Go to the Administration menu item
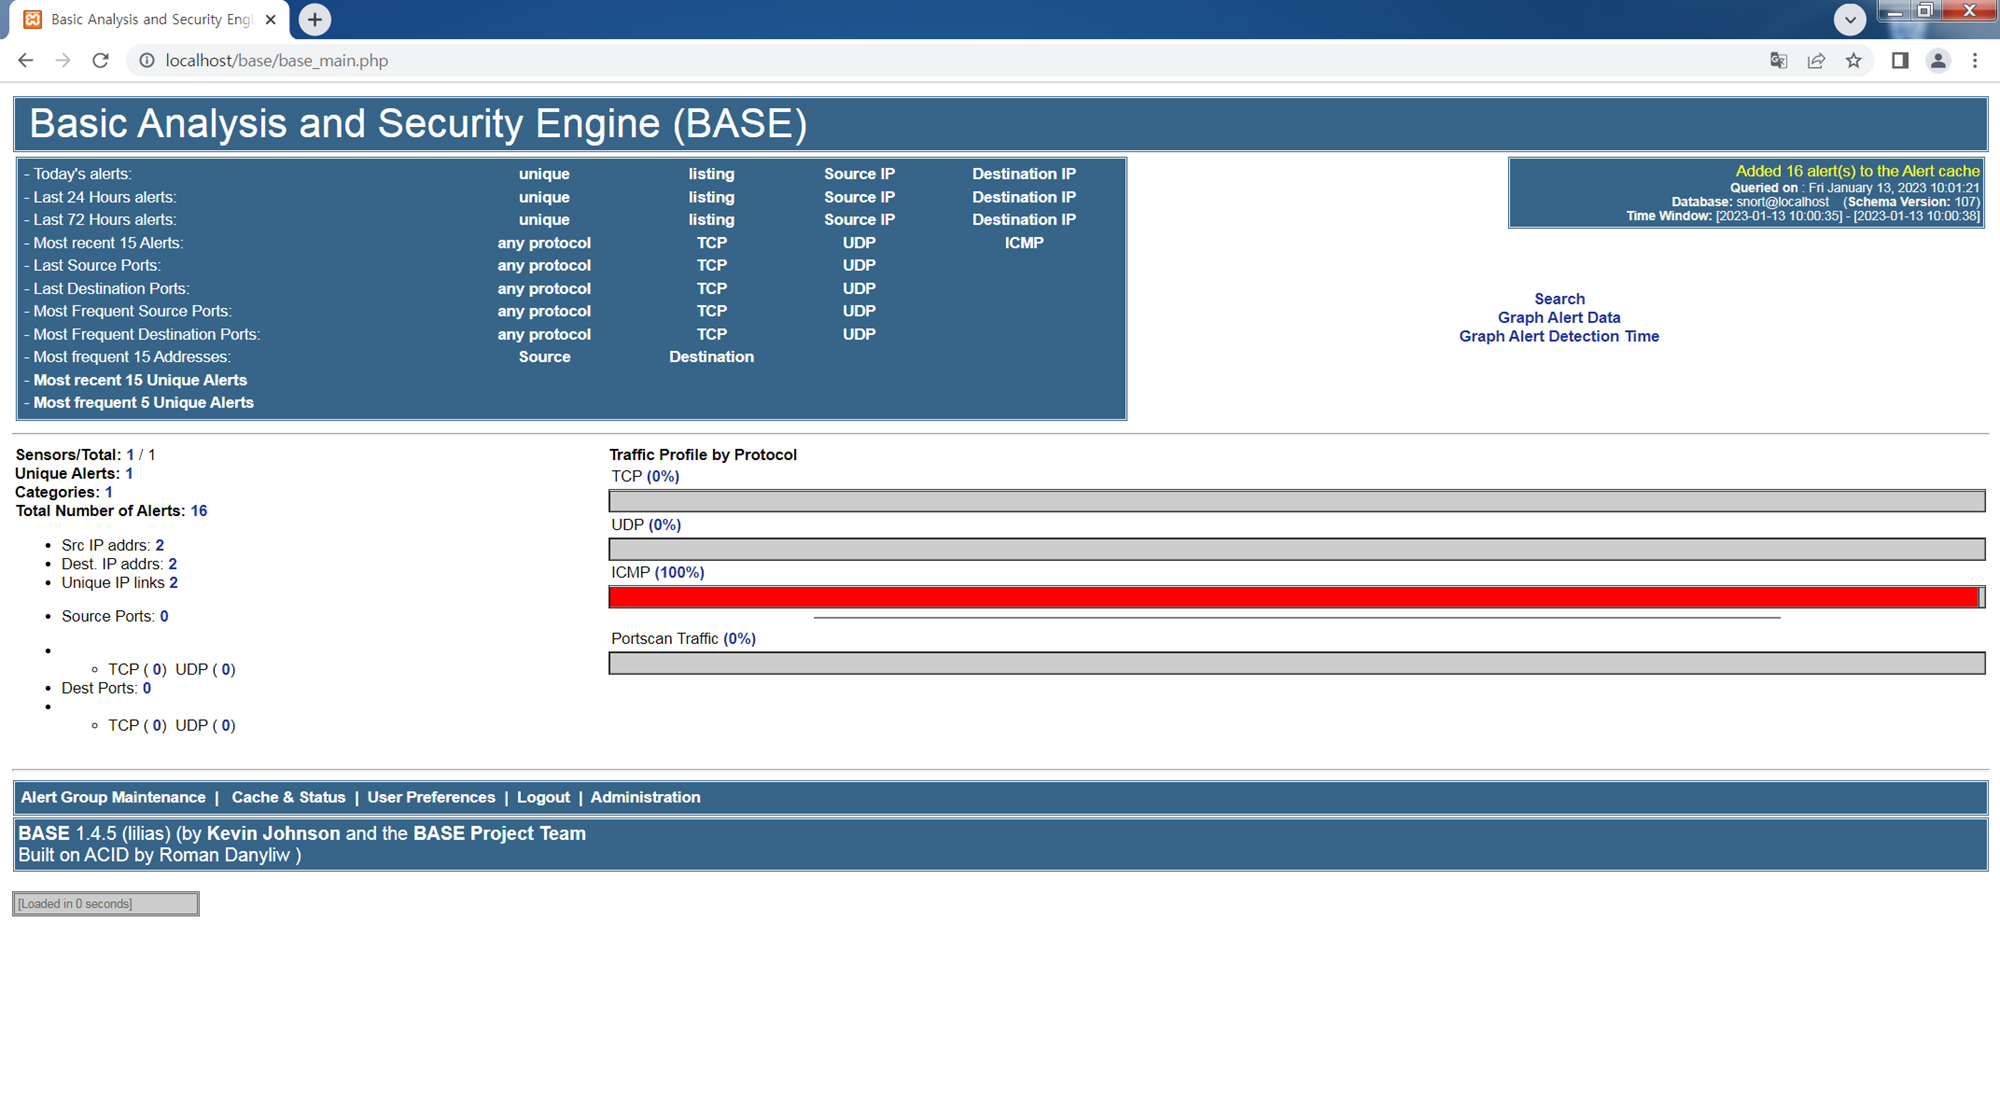The height and width of the screenshot is (1118, 2000). tap(645, 797)
